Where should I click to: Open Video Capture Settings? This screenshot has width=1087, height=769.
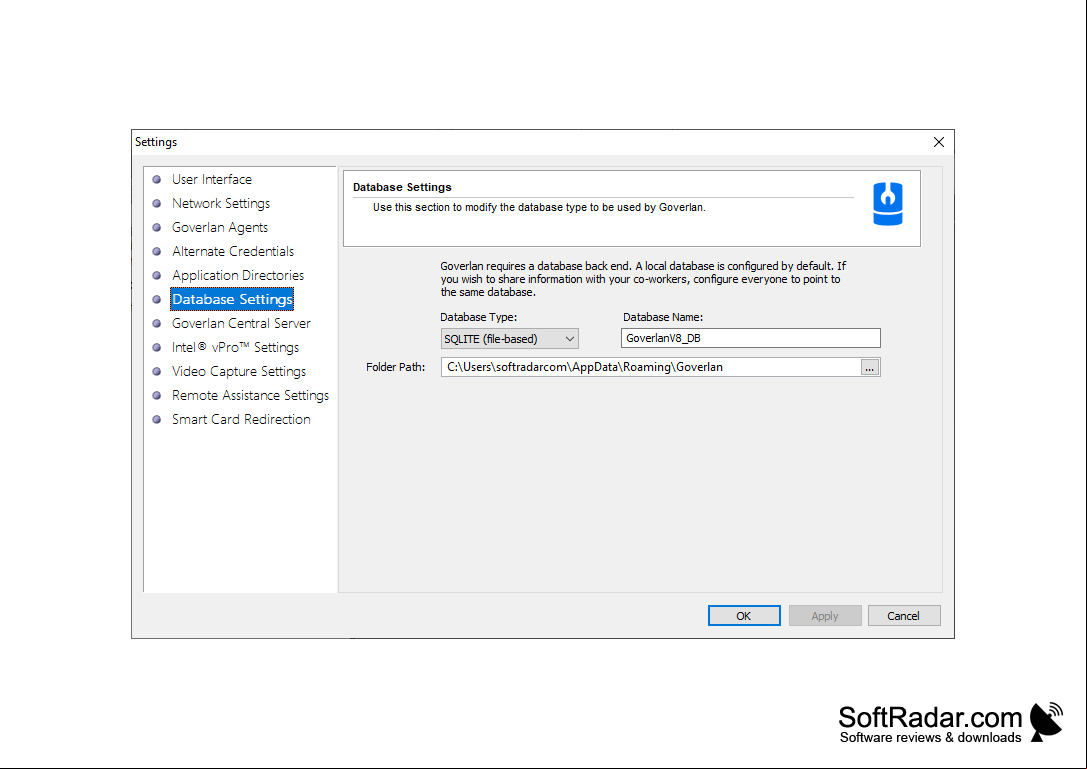238,372
